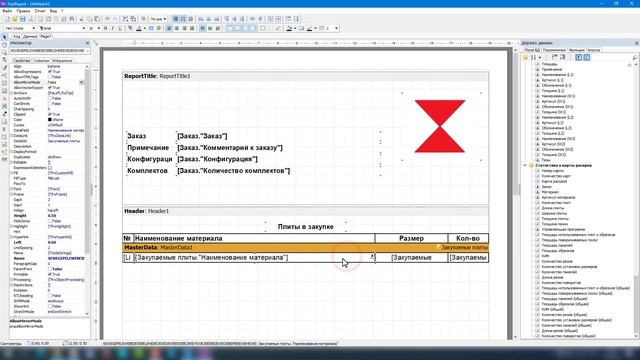
Task: Toggle AllowHTMLTags checkbox
Action: 50,77
